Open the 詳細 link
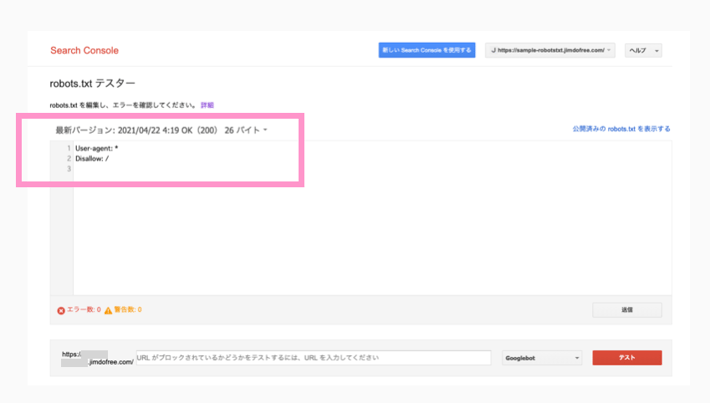The width and height of the screenshot is (710, 403). (207, 105)
